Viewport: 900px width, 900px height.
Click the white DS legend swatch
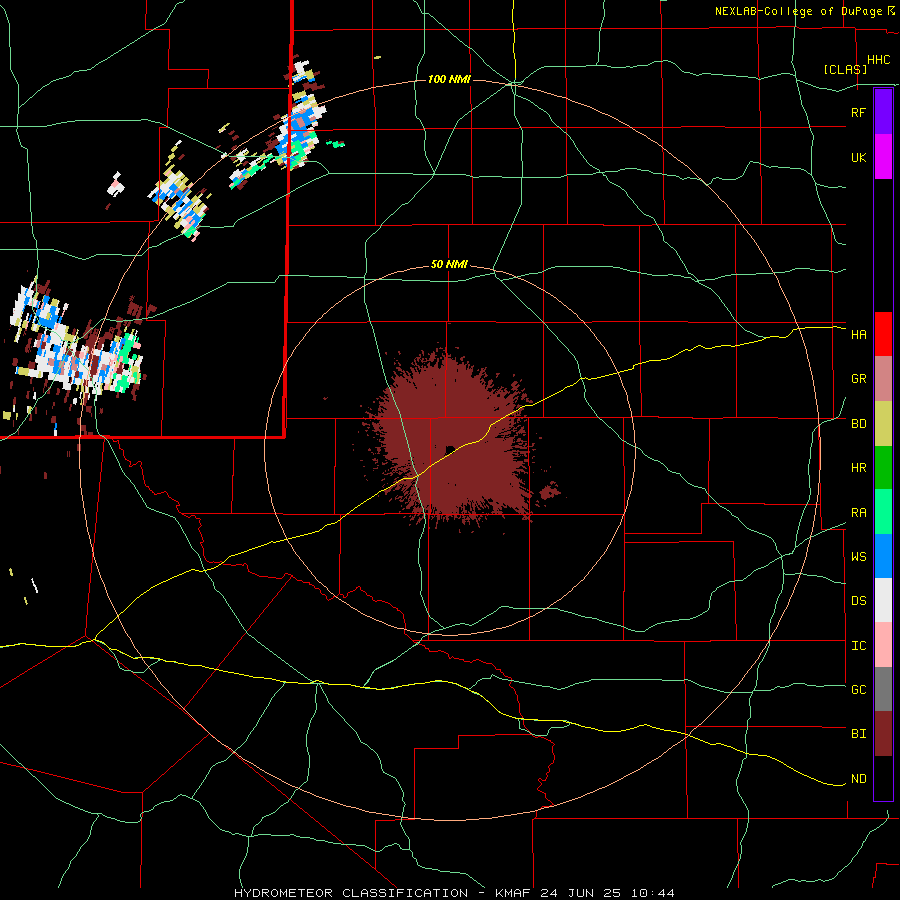click(x=883, y=600)
